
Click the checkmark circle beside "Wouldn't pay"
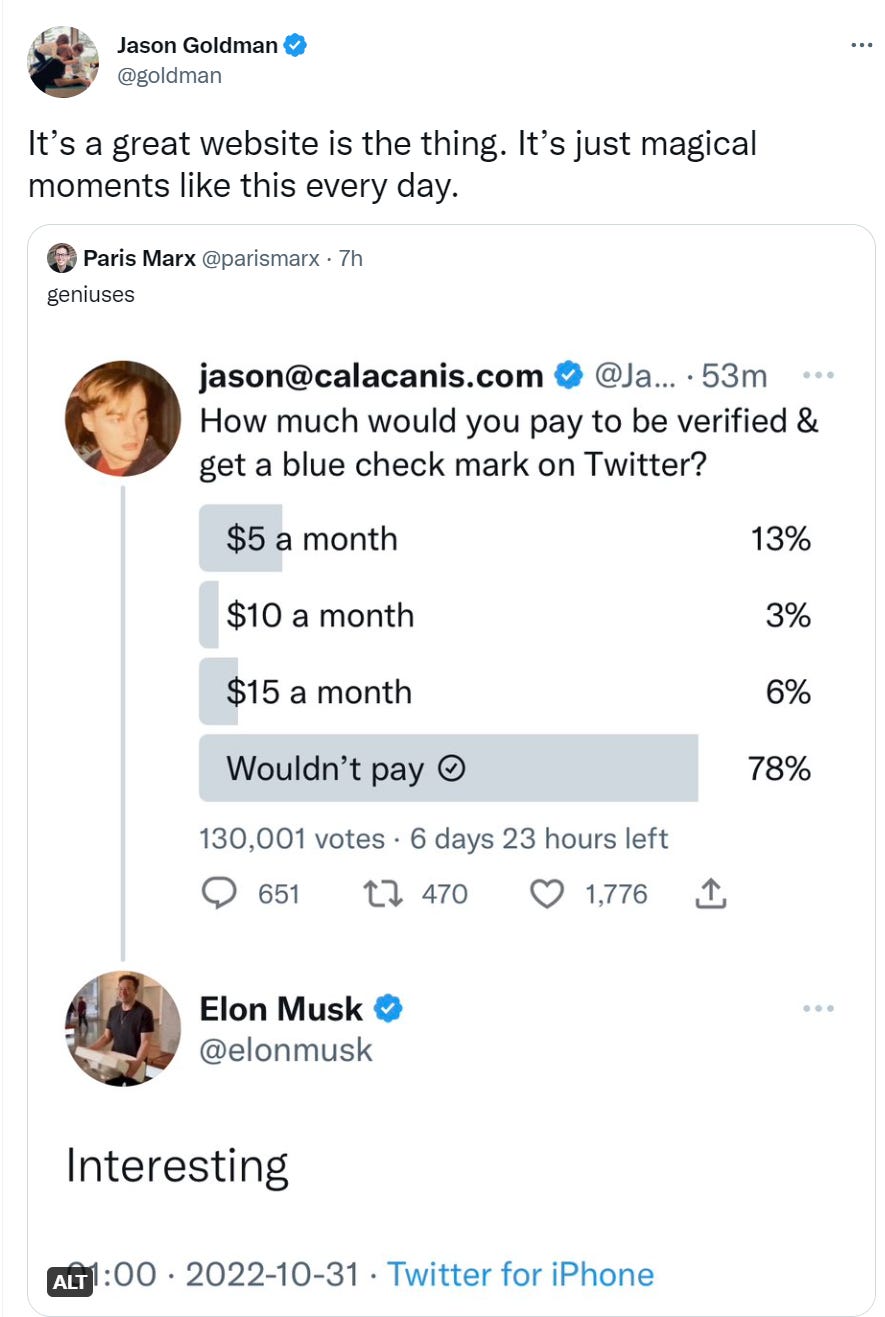453,768
